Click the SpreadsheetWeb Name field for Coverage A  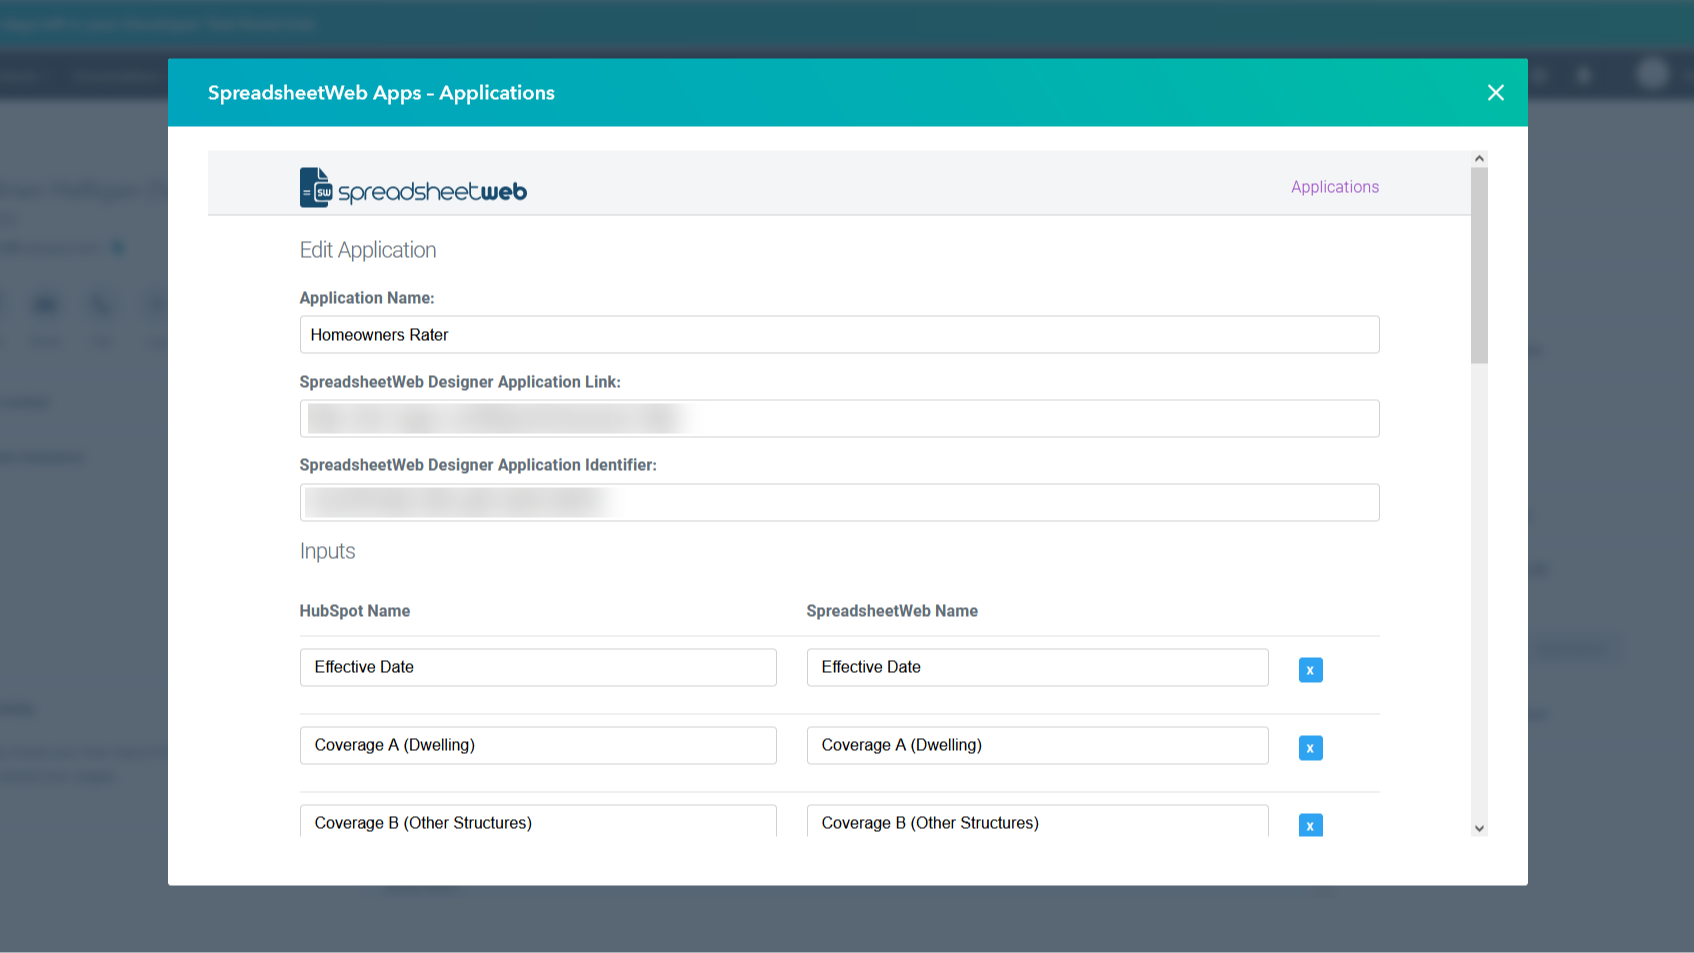pyautogui.click(x=1037, y=745)
